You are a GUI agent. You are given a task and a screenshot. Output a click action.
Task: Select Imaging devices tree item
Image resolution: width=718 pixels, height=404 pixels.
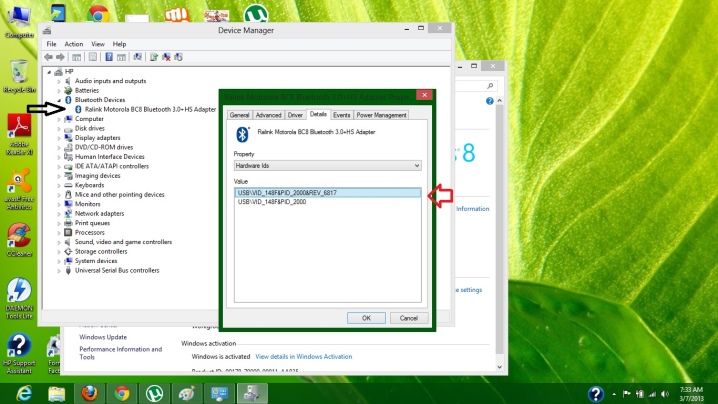[98, 175]
